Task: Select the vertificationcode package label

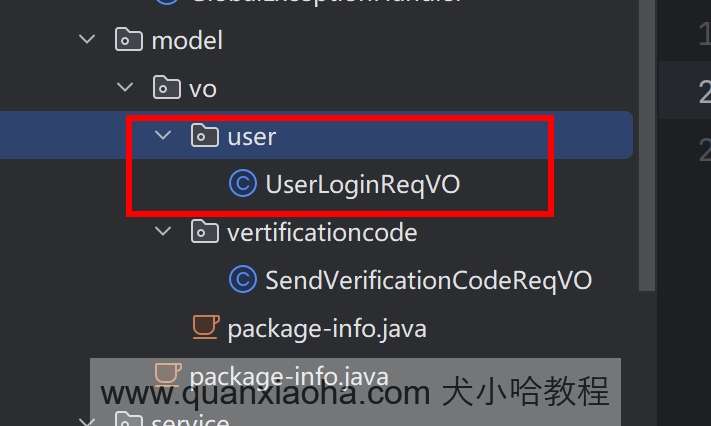Action: pyautogui.click(x=322, y=232)
